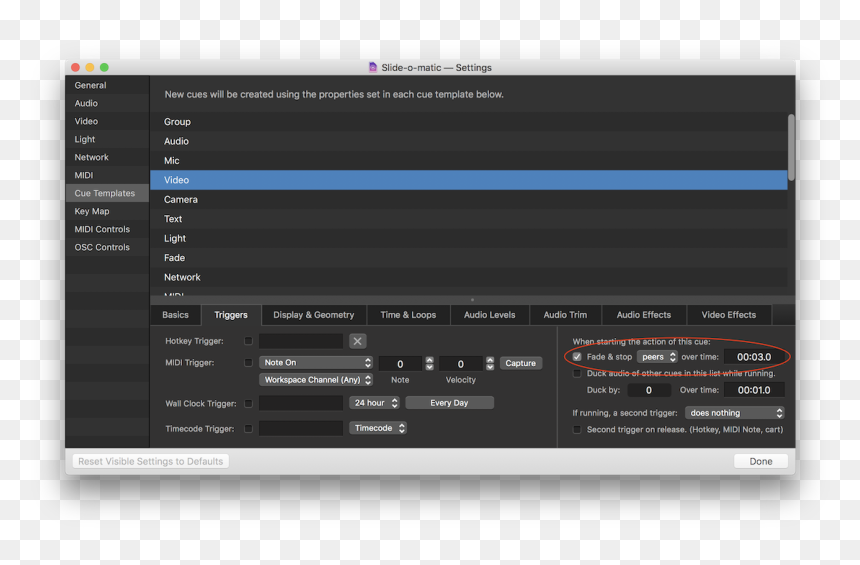Select the Light cue template row
860x565 pixels.
pos(469,239)
